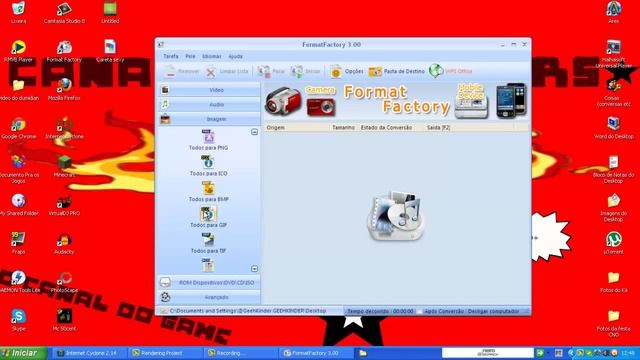Viewport: 640px width, 360px height.
Task: Click the partially visible converter icon below TIF
Action: [208, 265]
